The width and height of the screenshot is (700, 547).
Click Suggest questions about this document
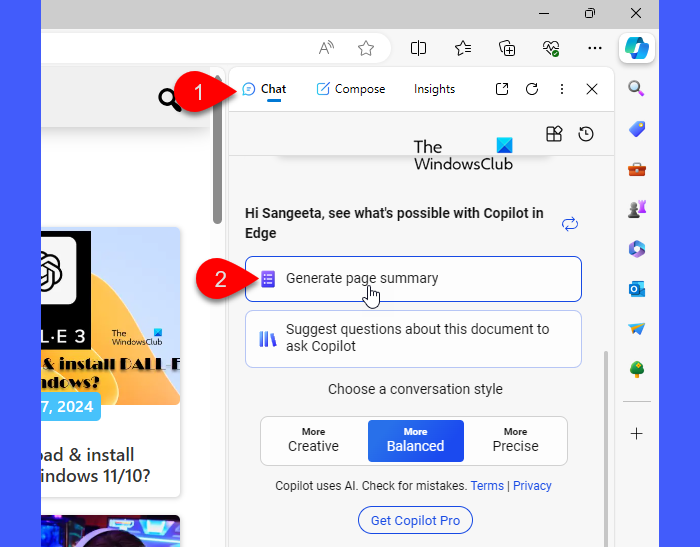(413, 338)
